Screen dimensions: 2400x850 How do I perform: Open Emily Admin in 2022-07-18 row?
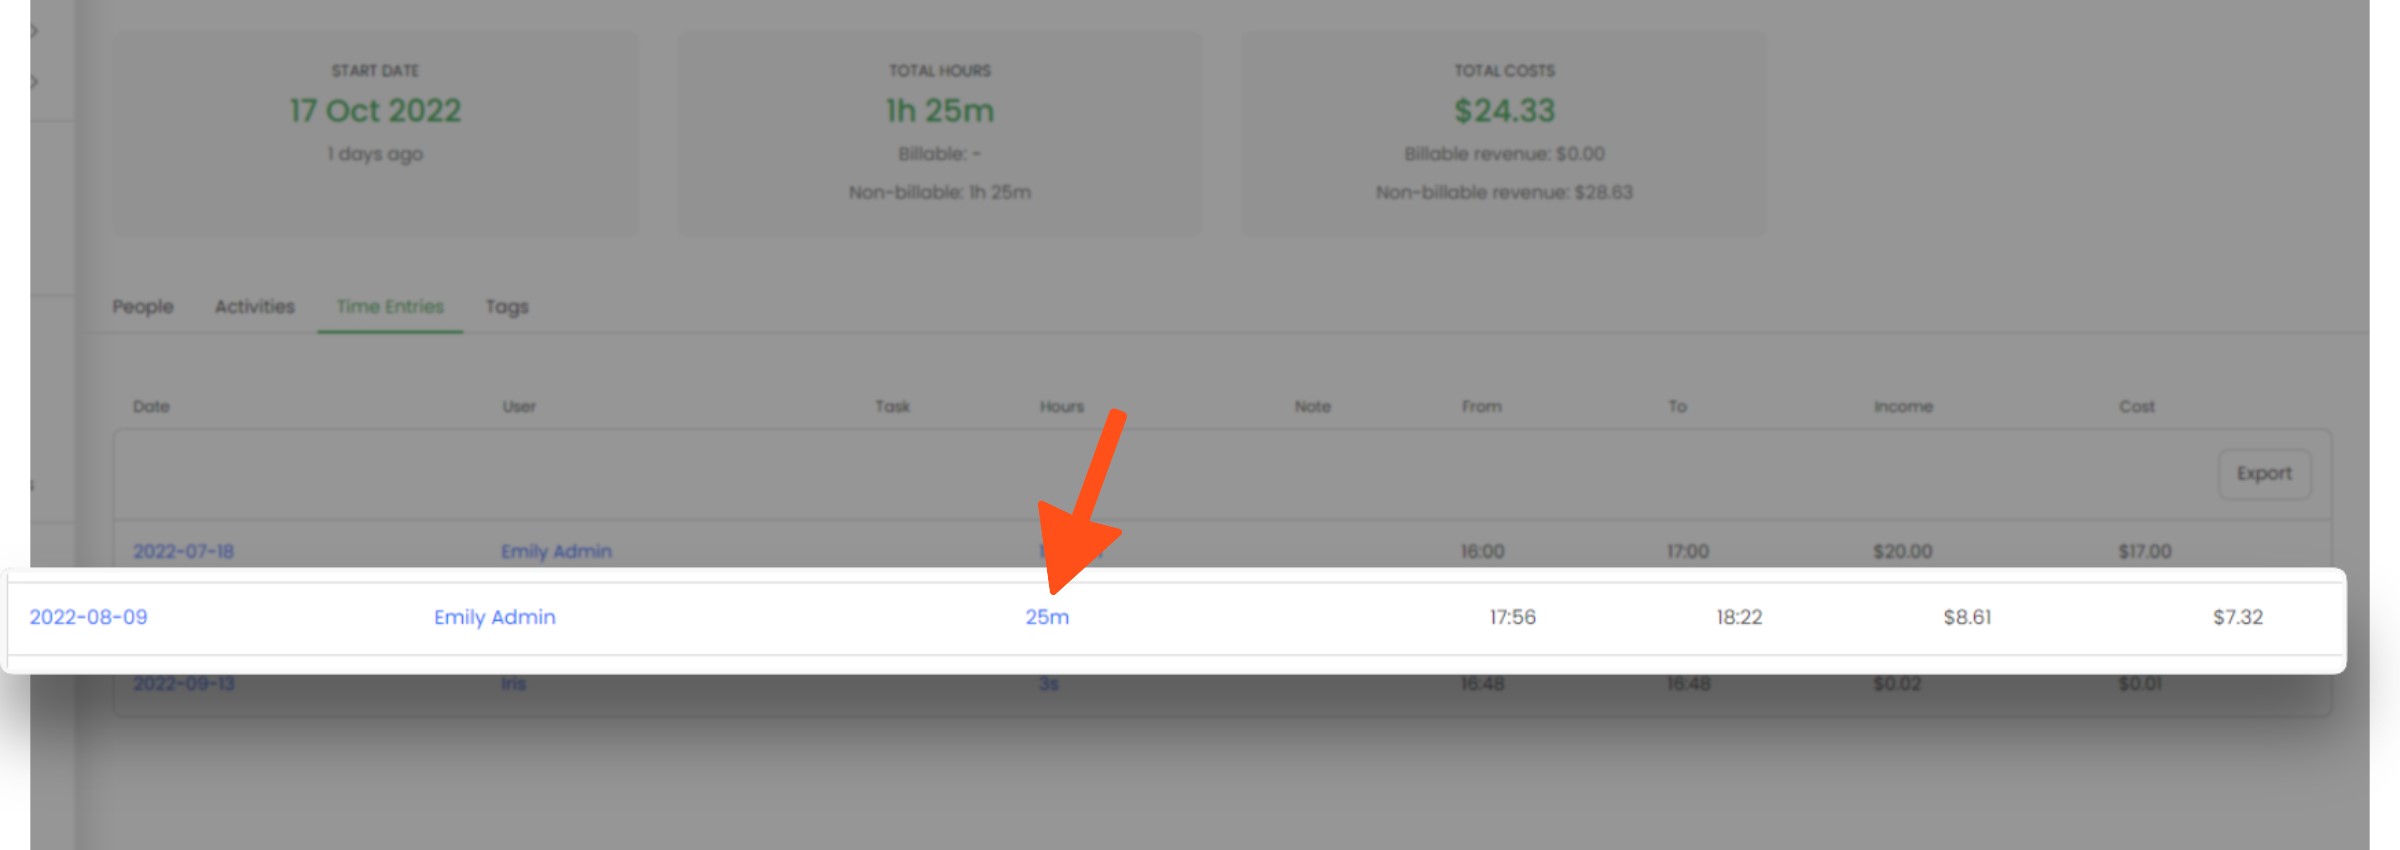point(556,551)
